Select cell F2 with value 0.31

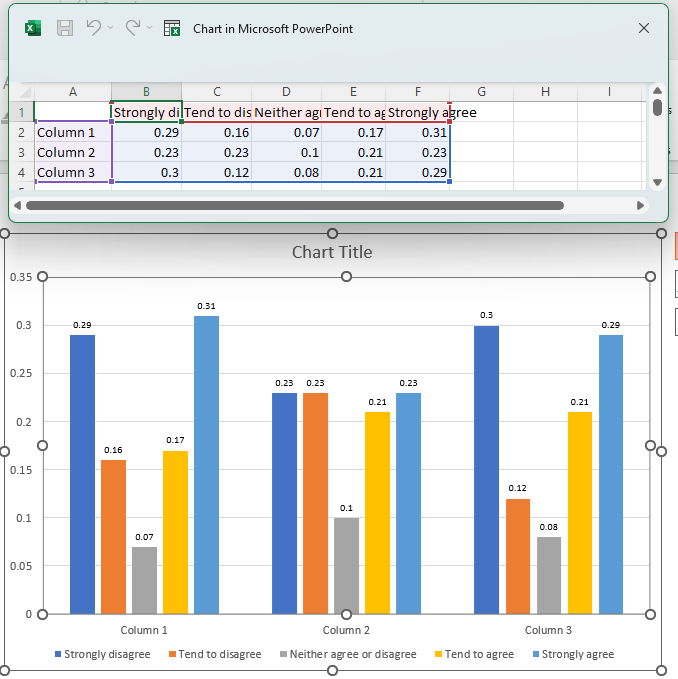pyautogui.click(x=417, y=132)
